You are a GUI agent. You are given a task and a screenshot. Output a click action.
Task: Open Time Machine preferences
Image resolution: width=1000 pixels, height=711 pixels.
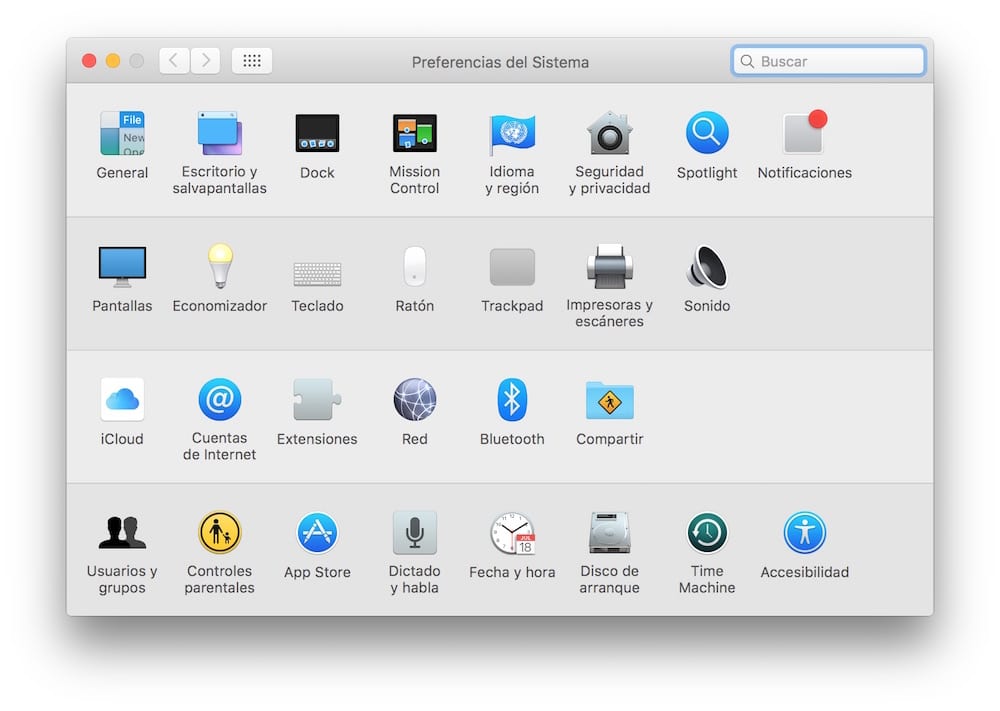click(x=707, y=533)
